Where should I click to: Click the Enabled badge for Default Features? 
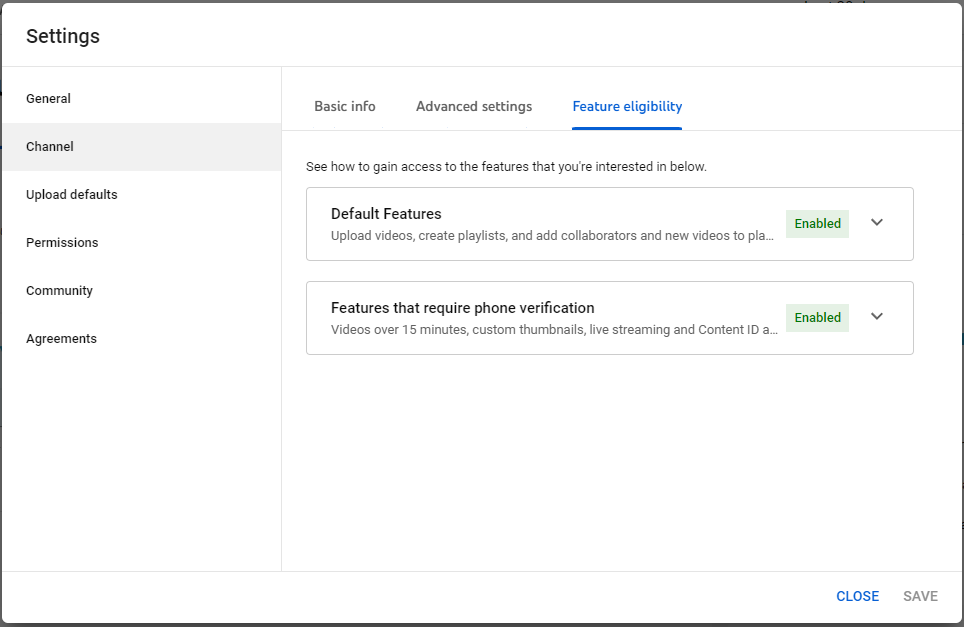coord(817,224)
